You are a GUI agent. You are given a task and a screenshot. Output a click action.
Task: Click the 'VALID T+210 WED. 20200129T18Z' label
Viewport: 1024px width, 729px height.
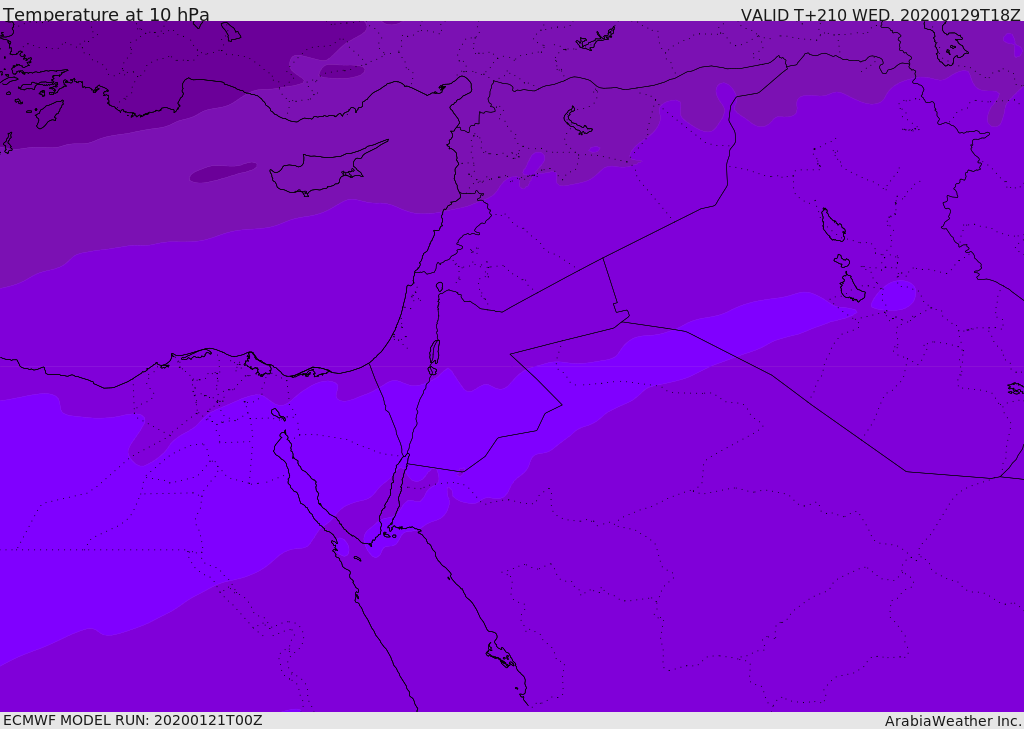[x=880, y=14]
